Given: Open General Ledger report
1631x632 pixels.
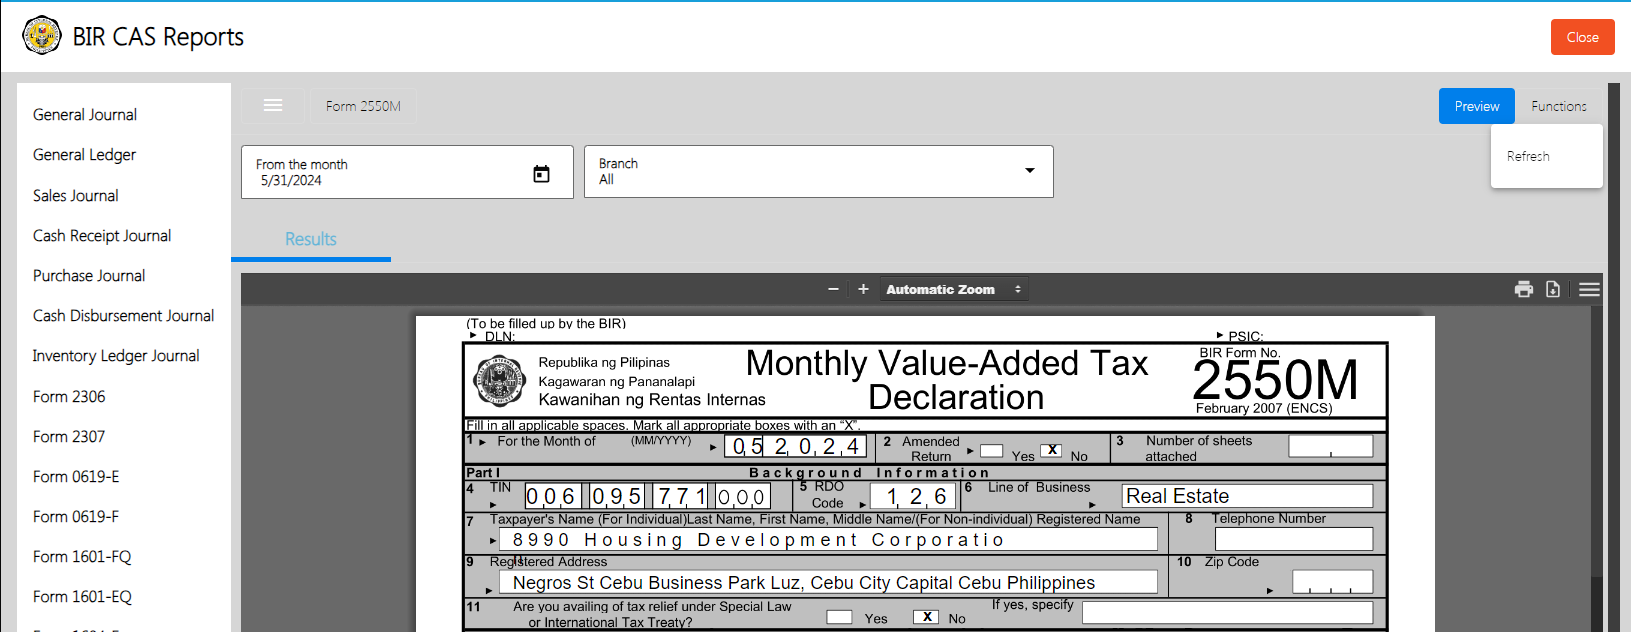Looking at the screenshot, I should 84,155.
